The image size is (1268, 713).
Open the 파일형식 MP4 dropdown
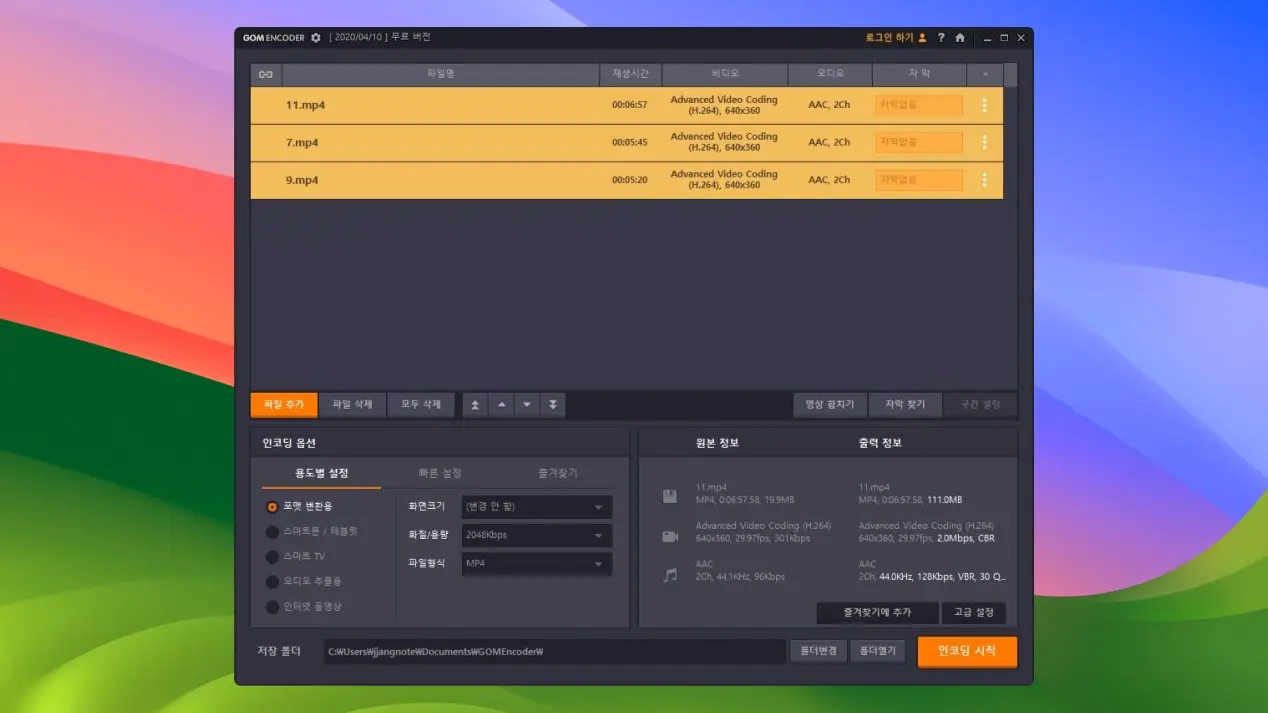coord(537,563)
